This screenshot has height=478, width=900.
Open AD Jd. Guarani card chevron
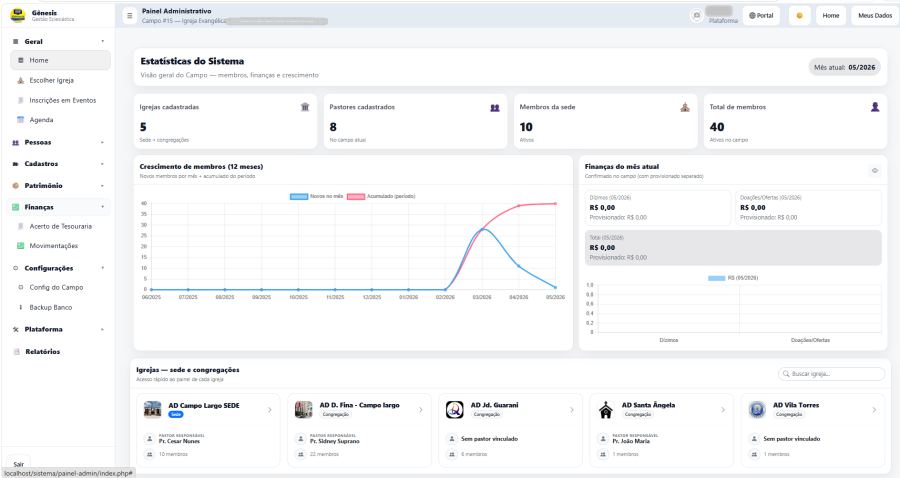click(572, 410)
